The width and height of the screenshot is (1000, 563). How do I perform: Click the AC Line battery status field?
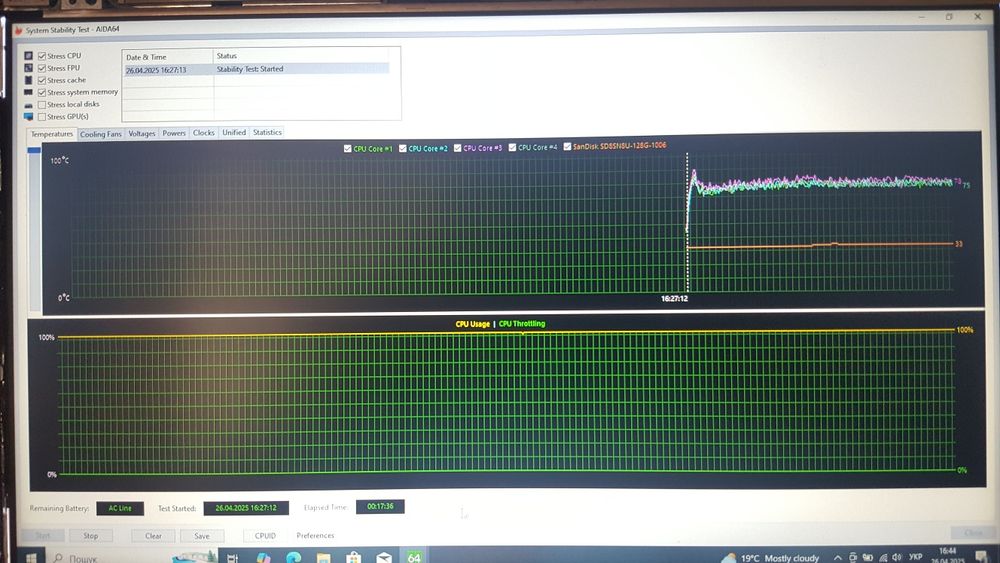(119, 508)
